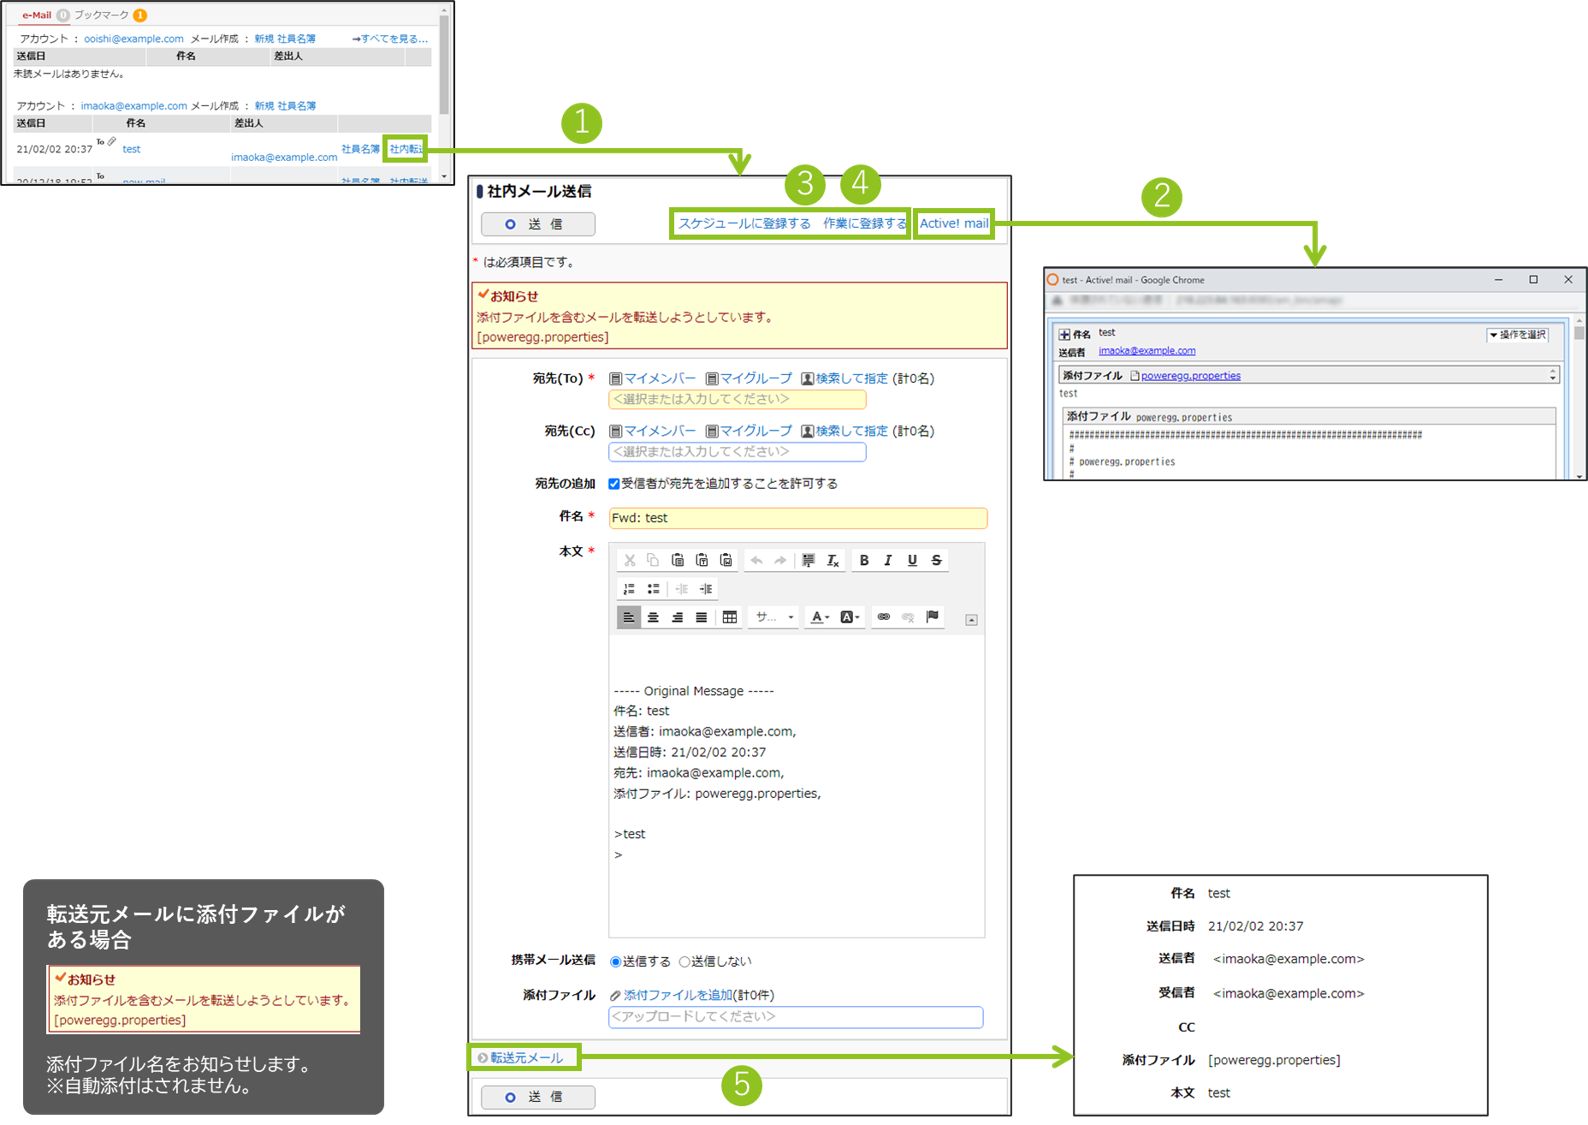Insert a table

tap(730, 617)
